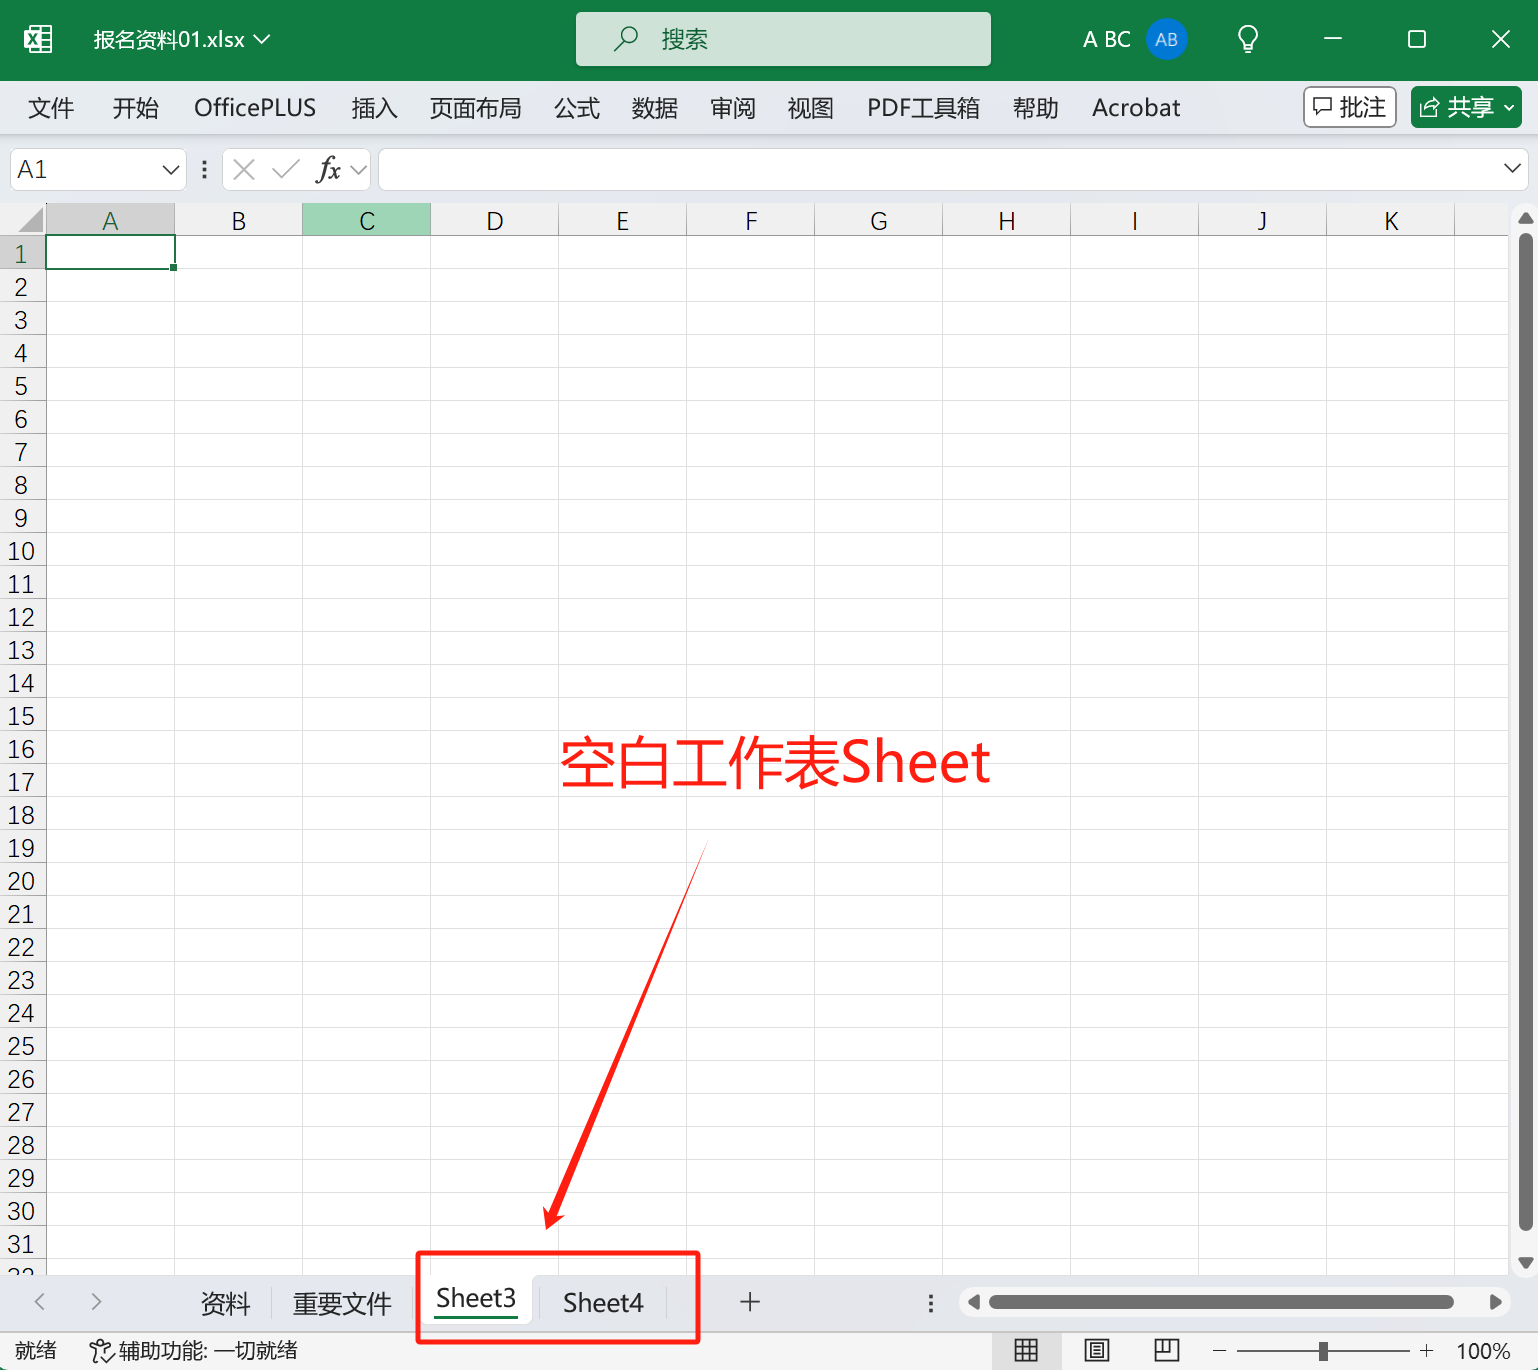Switch to Page Layout view
This screenshot has width=1538, height=1370.
pyautogui.click(x=1097, y=1351)
